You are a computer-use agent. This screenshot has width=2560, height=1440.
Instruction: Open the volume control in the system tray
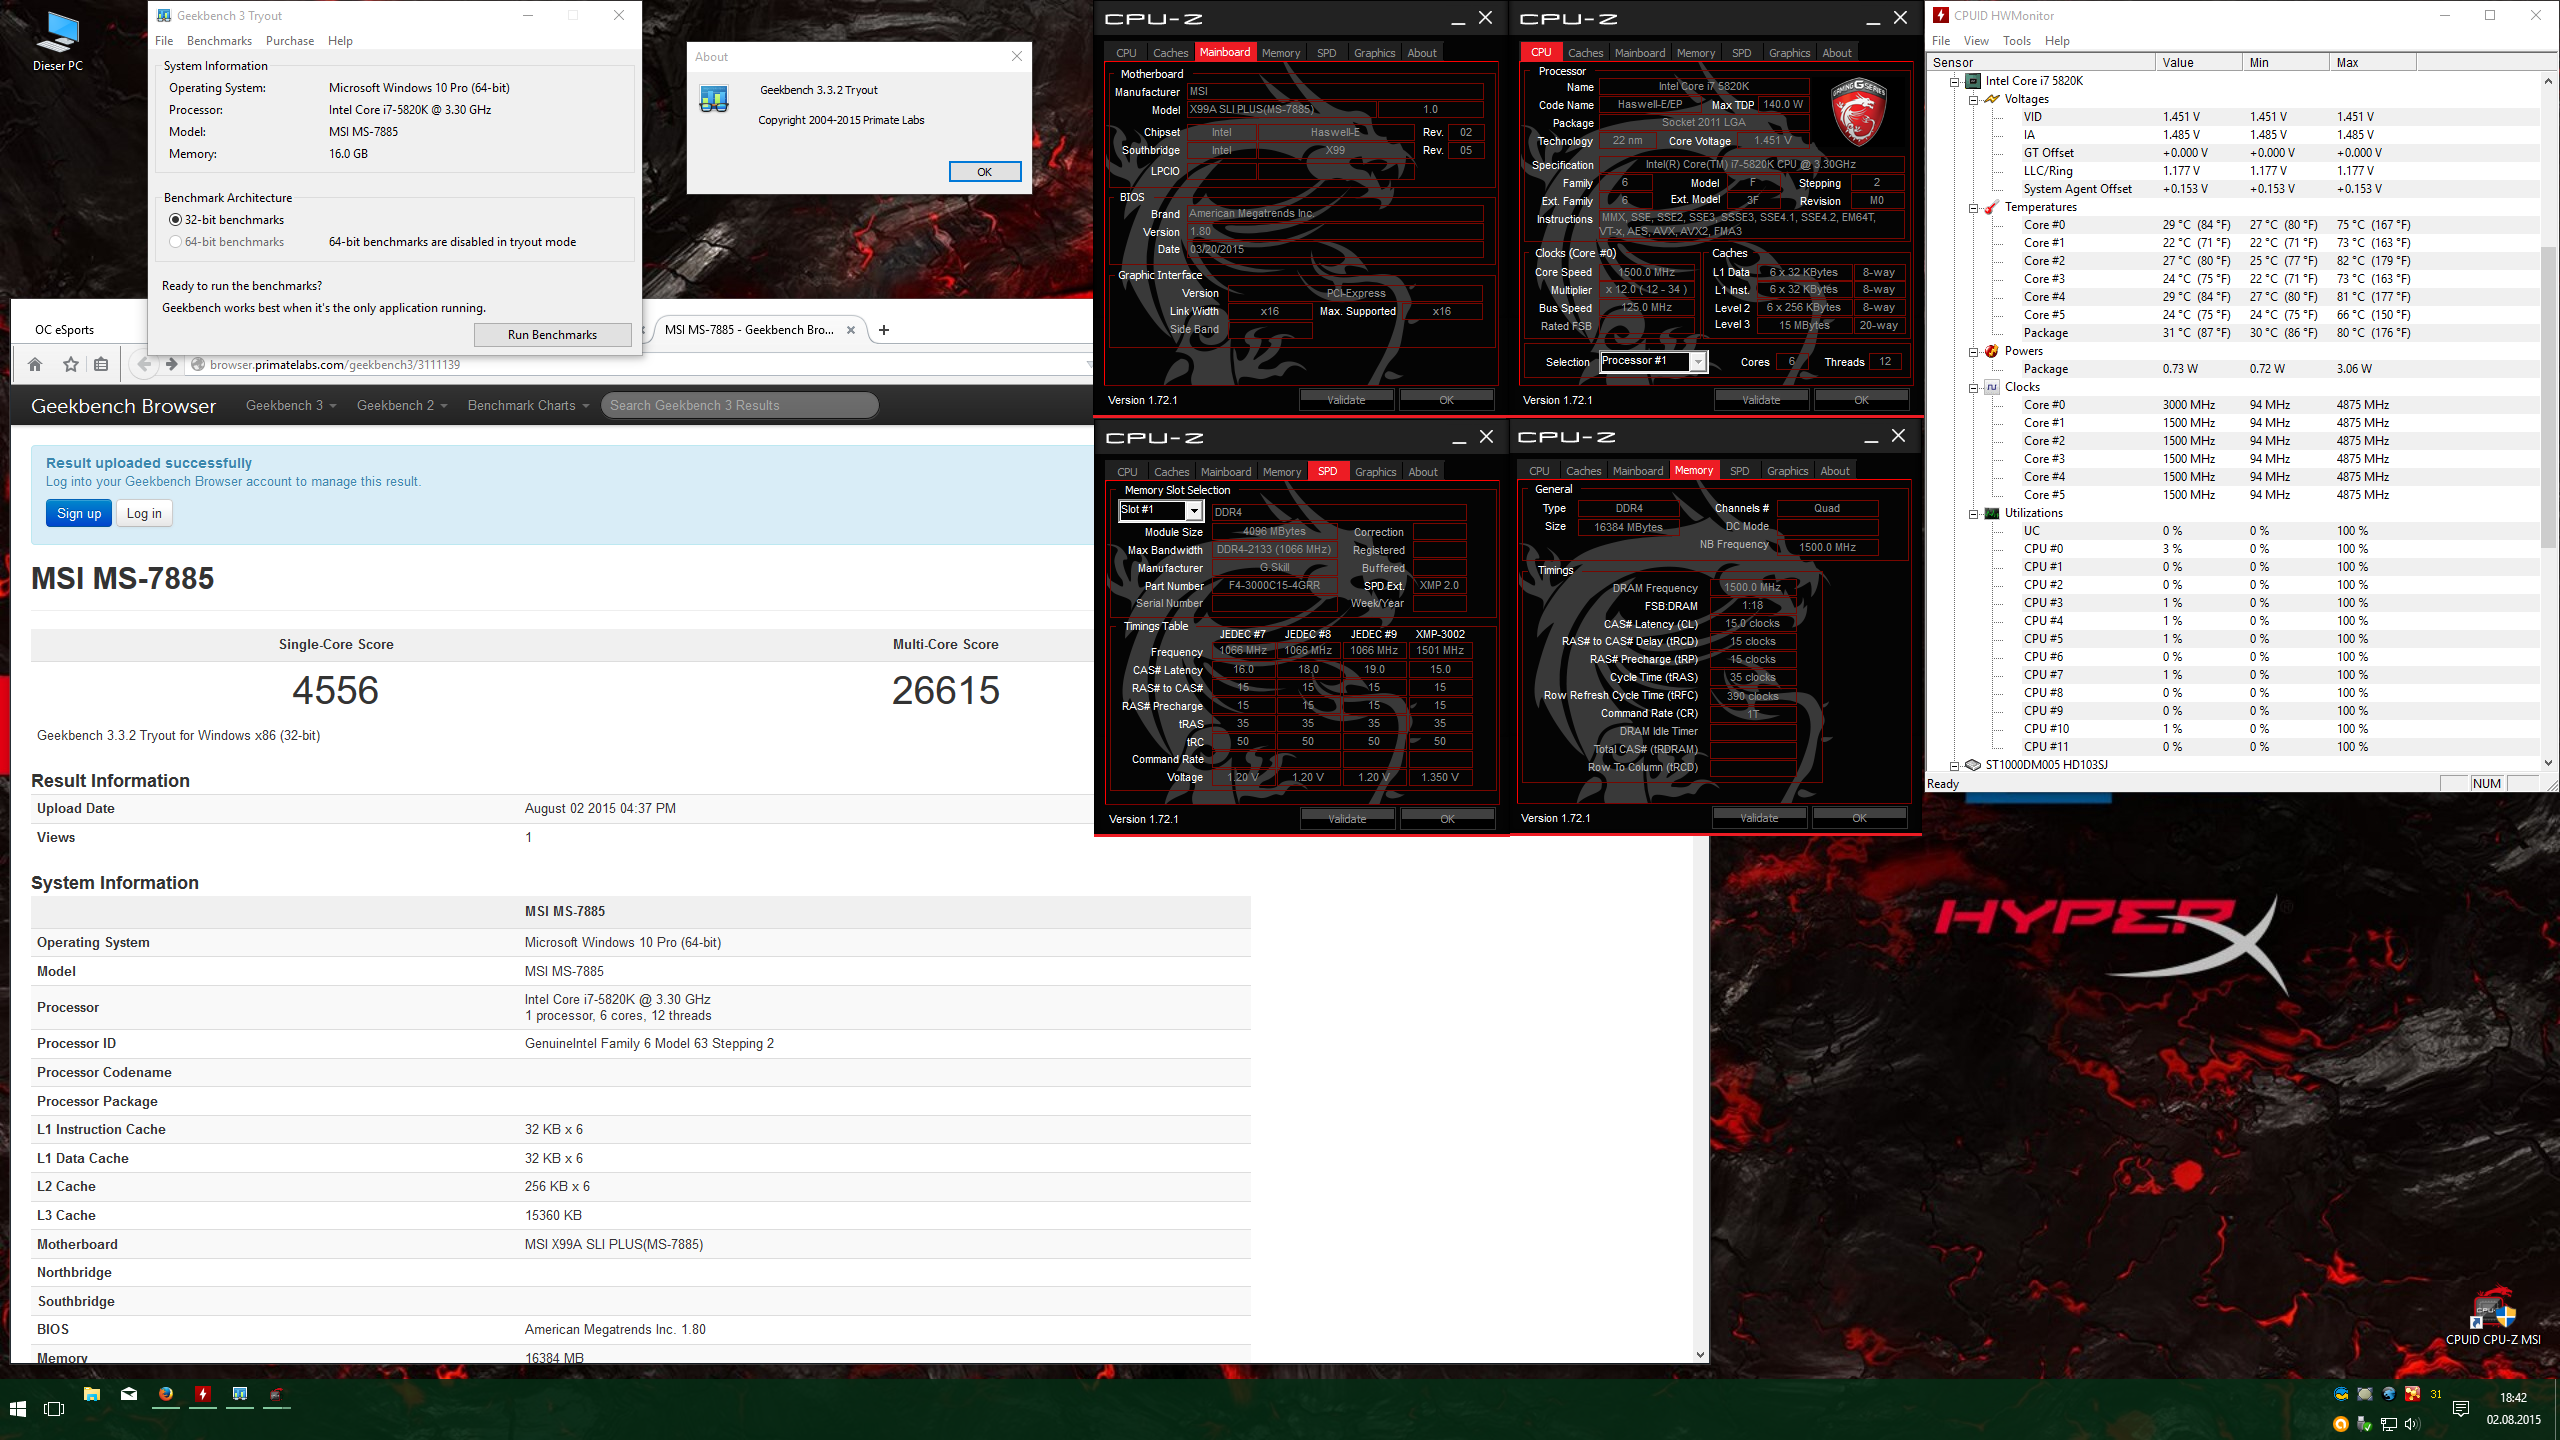click(x=2412, y=1424)
